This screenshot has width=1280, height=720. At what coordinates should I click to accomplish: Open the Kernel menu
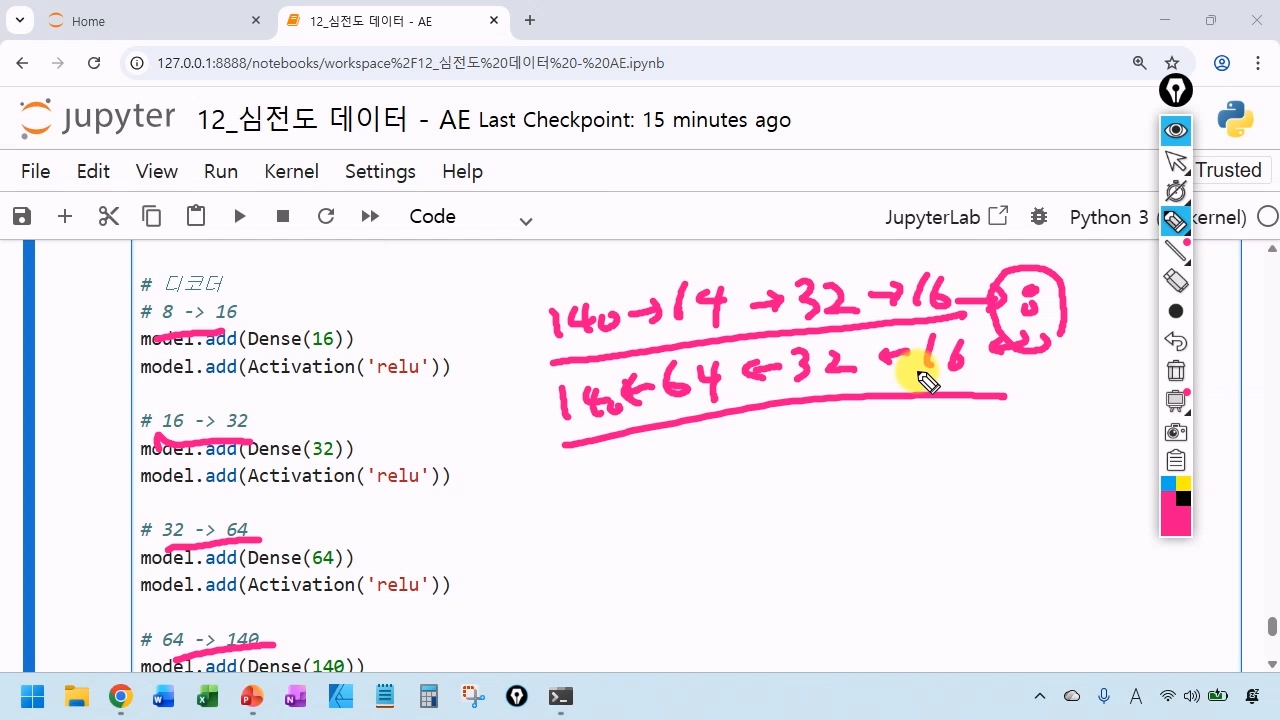click(291, 171)
